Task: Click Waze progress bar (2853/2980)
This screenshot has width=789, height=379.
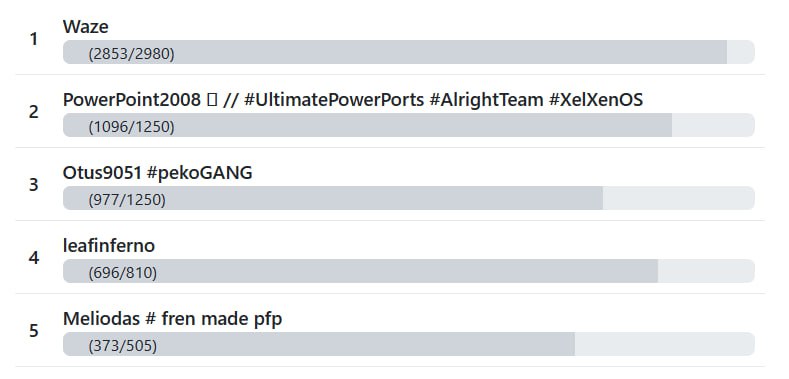Action: [409, 52]
